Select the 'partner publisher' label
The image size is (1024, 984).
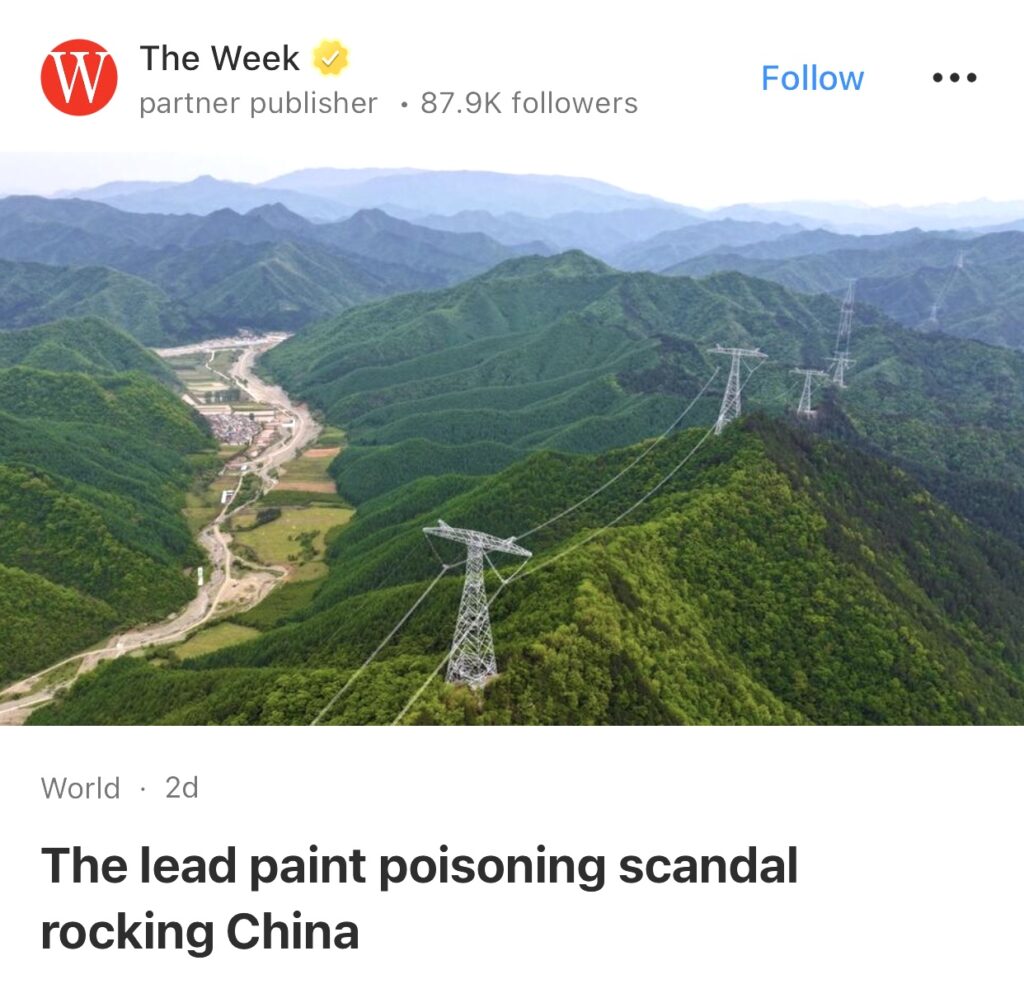(x=259, y=103)
